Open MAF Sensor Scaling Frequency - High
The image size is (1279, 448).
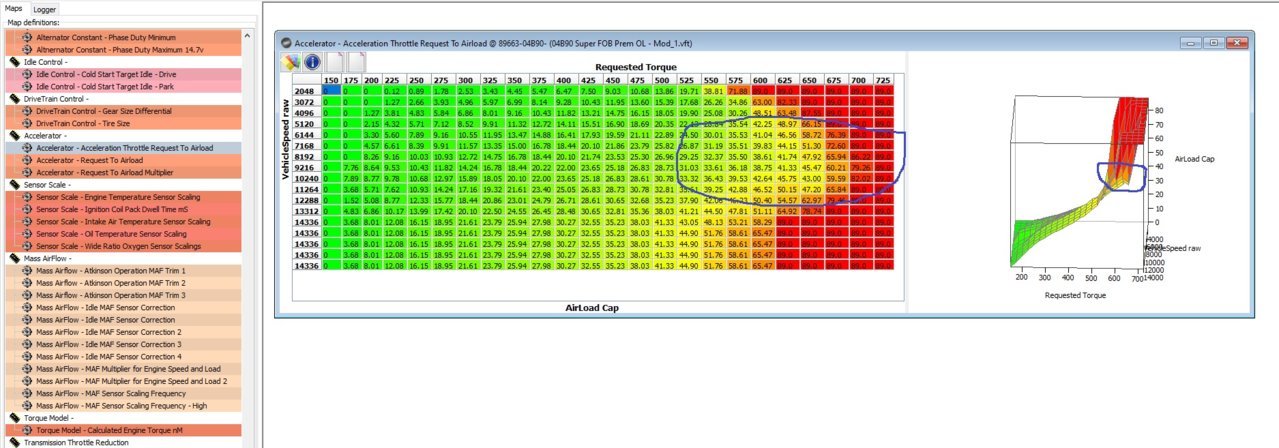122,405
